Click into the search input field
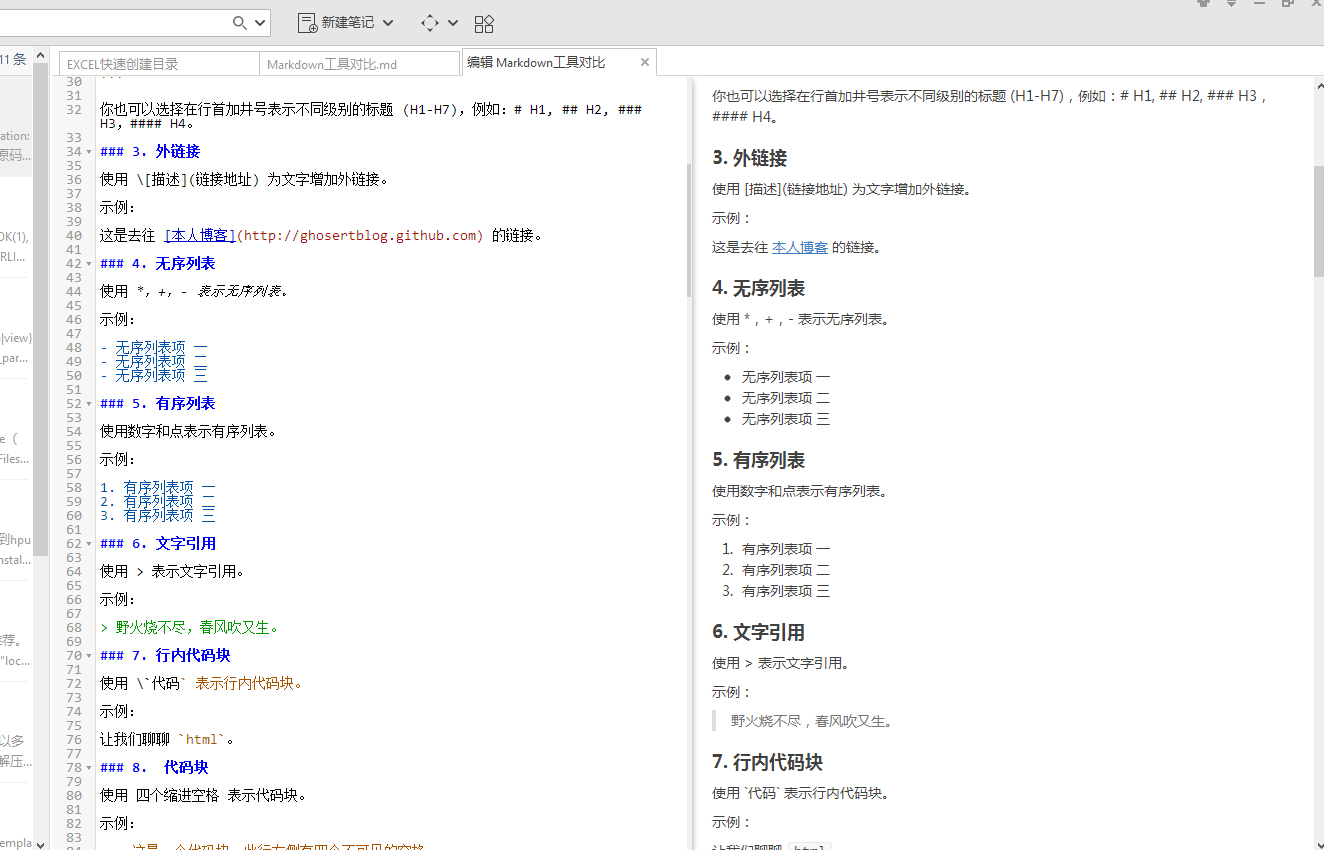1324x850 pixels. (x=115, y=22)
